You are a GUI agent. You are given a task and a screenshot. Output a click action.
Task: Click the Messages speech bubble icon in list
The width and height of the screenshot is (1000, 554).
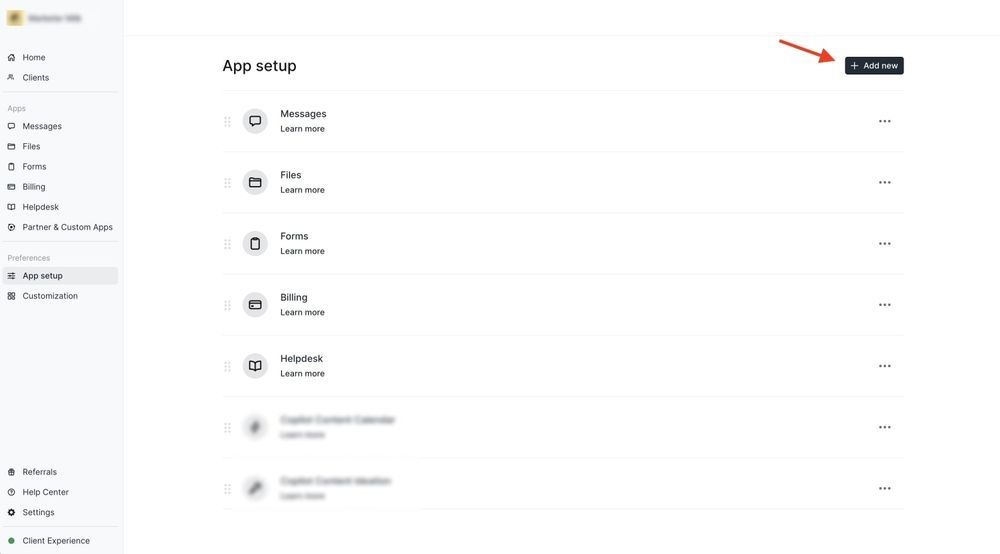pyautogui.click(x=255, y=121)
